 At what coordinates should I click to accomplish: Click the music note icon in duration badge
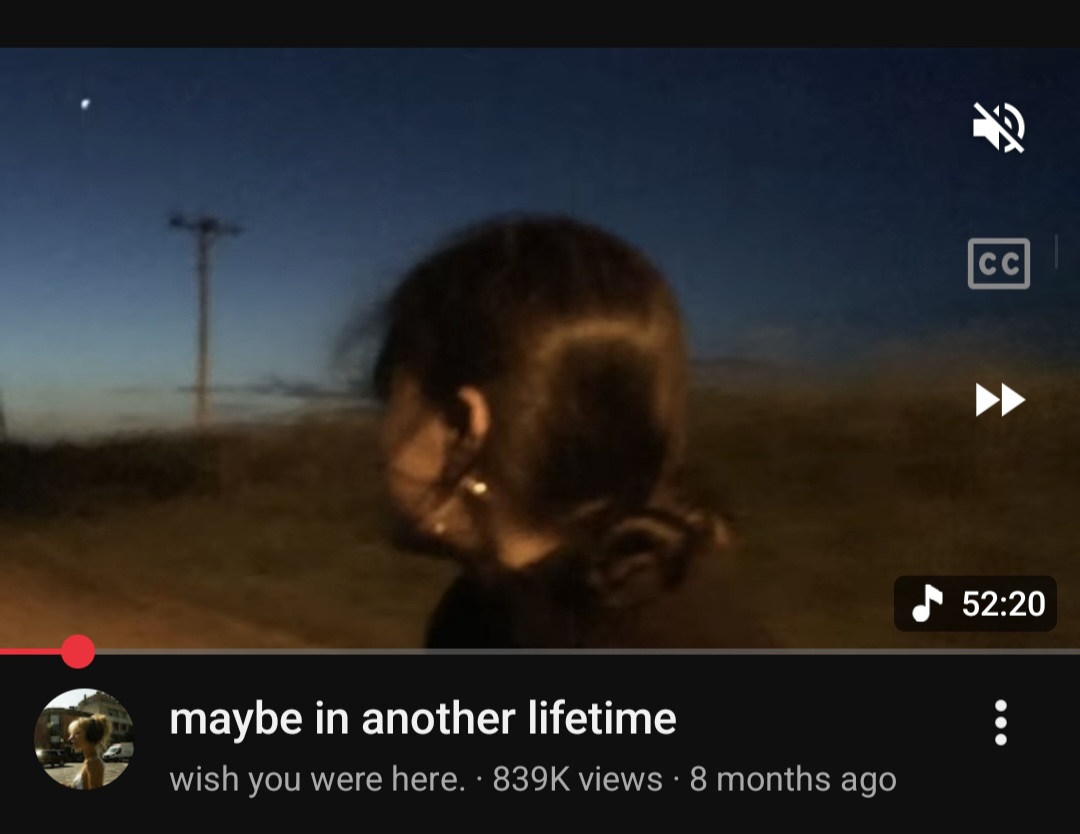(x=927, y=603)
